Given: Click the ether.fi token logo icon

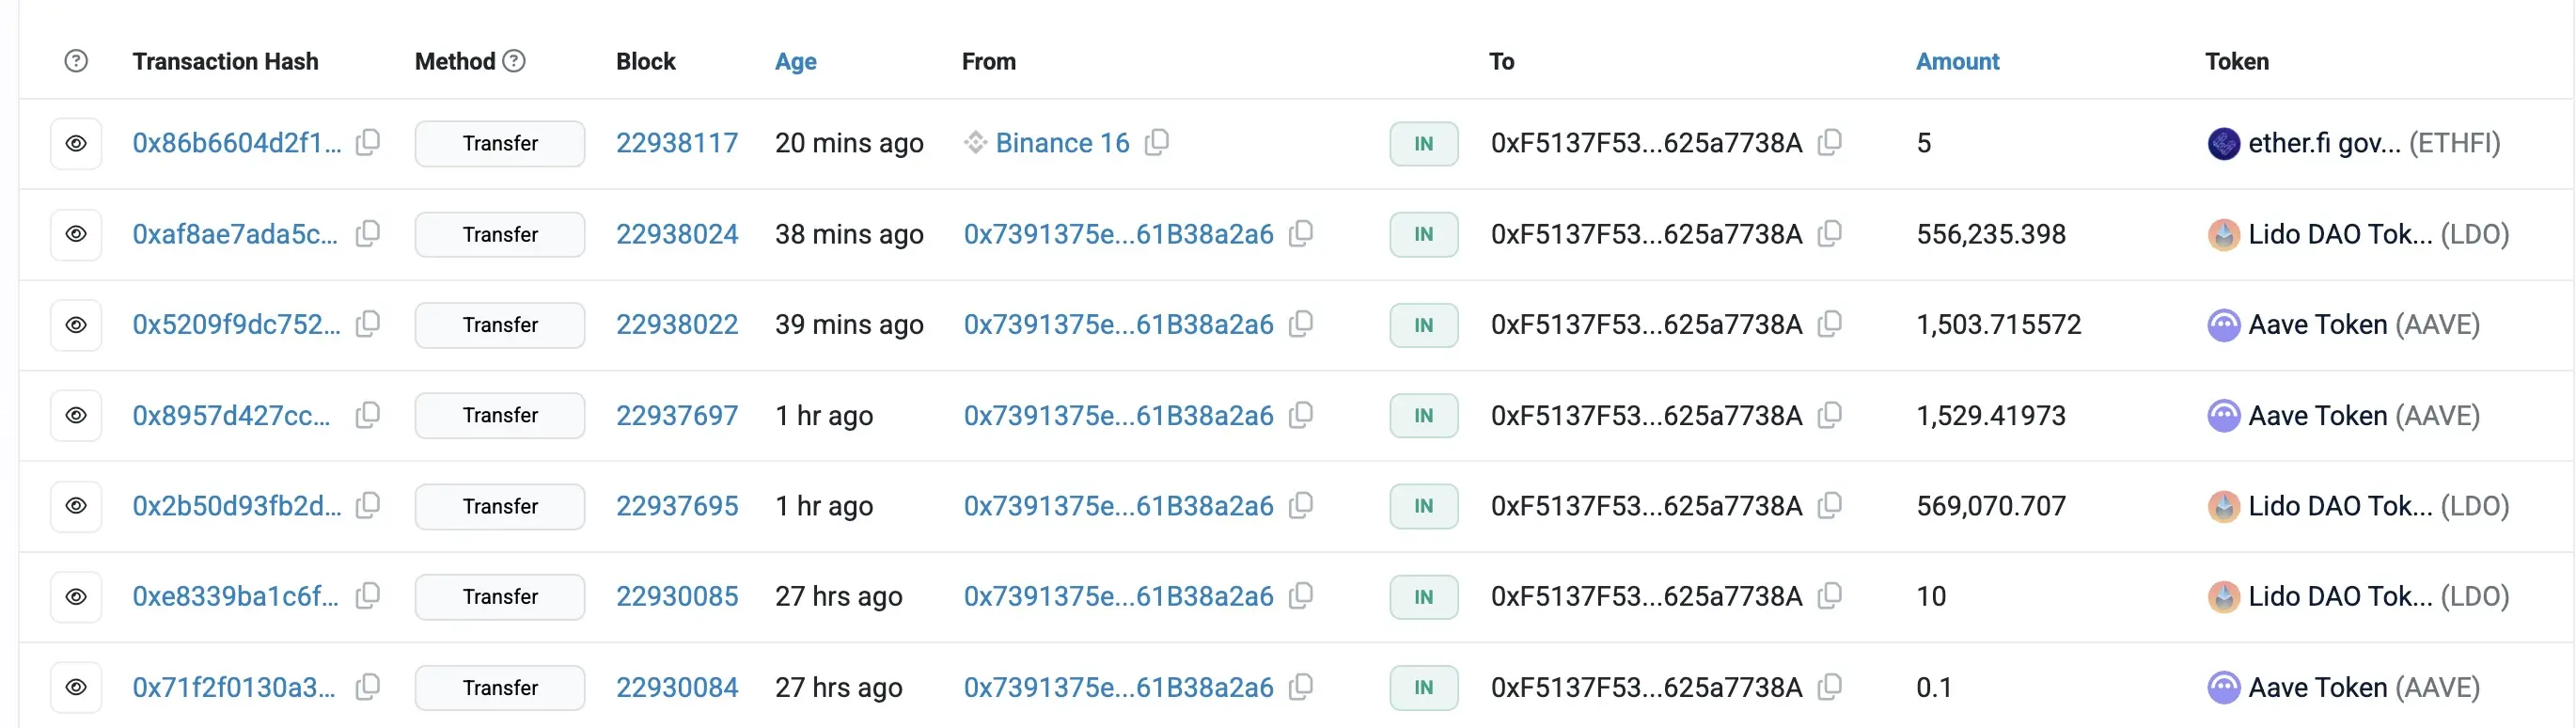Looking at the screenshot, I should coord(2223,144).
